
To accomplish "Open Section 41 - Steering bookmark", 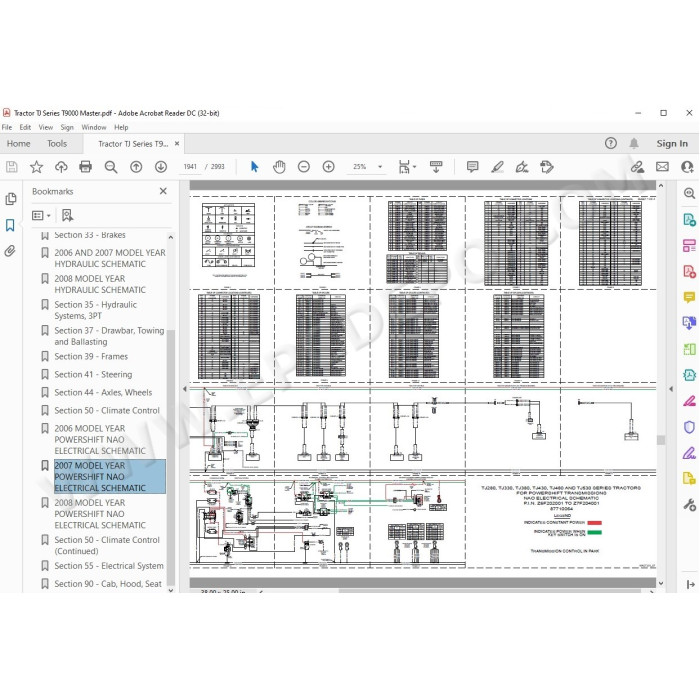I will click(x=93, y=374).
